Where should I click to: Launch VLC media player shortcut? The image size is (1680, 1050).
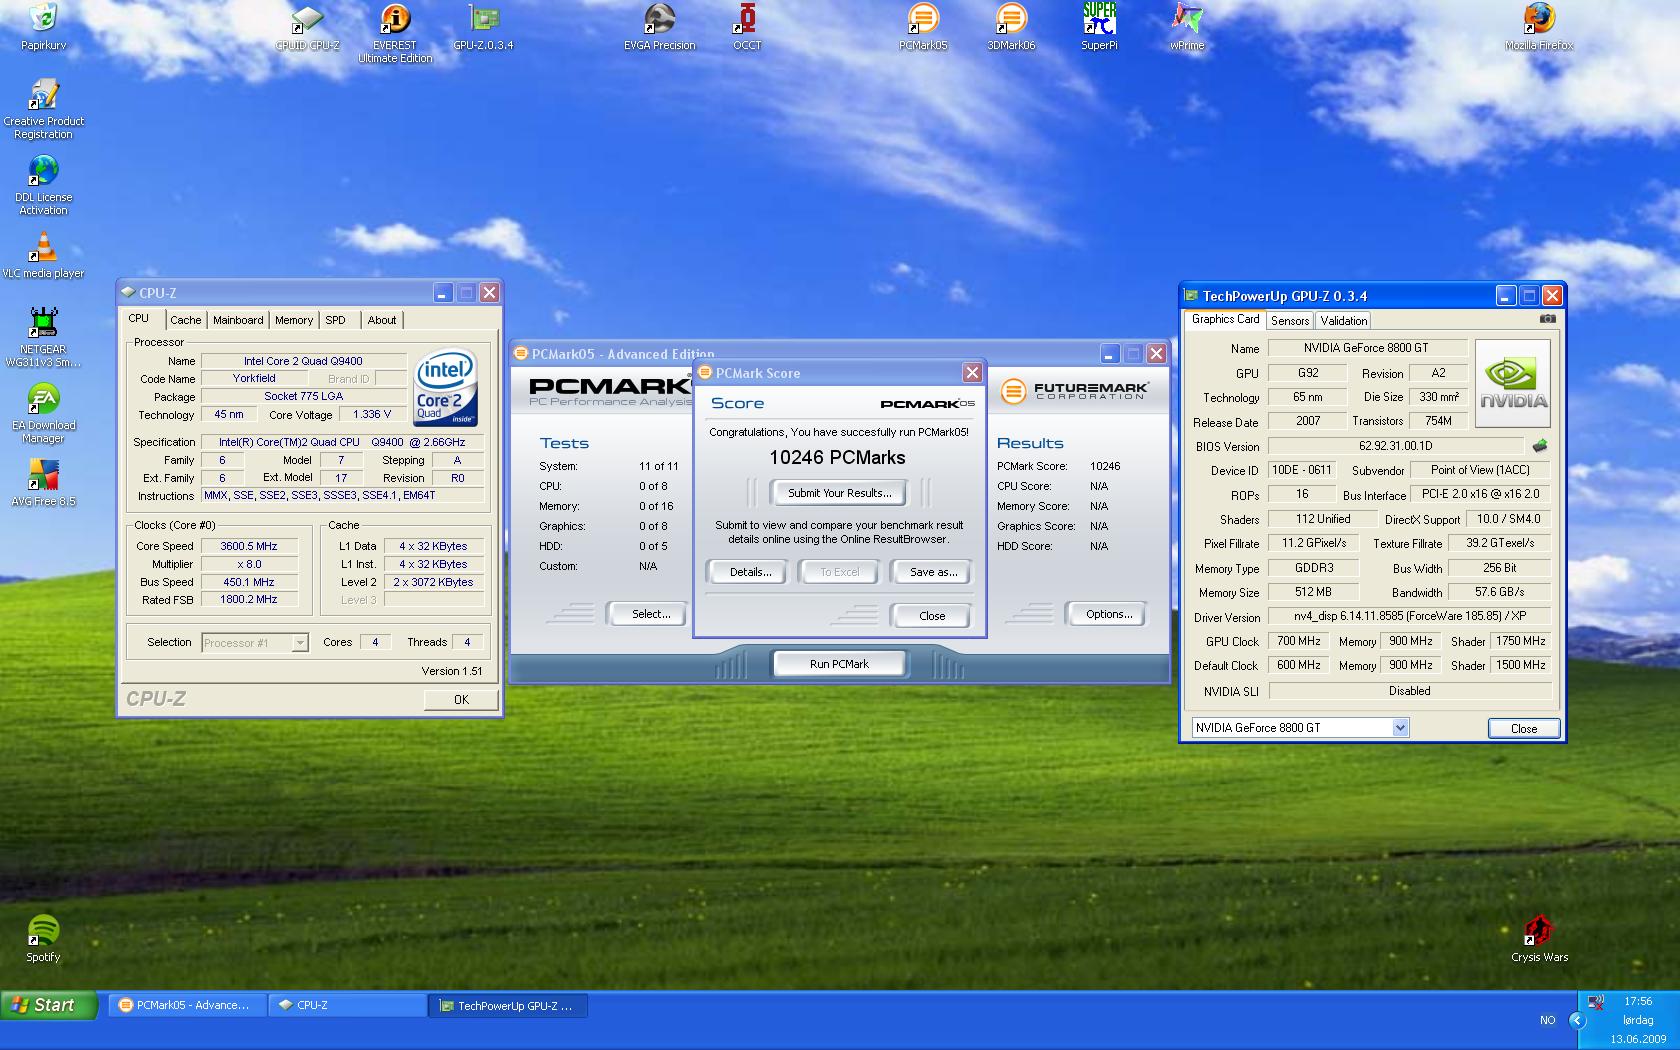click(x=43, y=255)
